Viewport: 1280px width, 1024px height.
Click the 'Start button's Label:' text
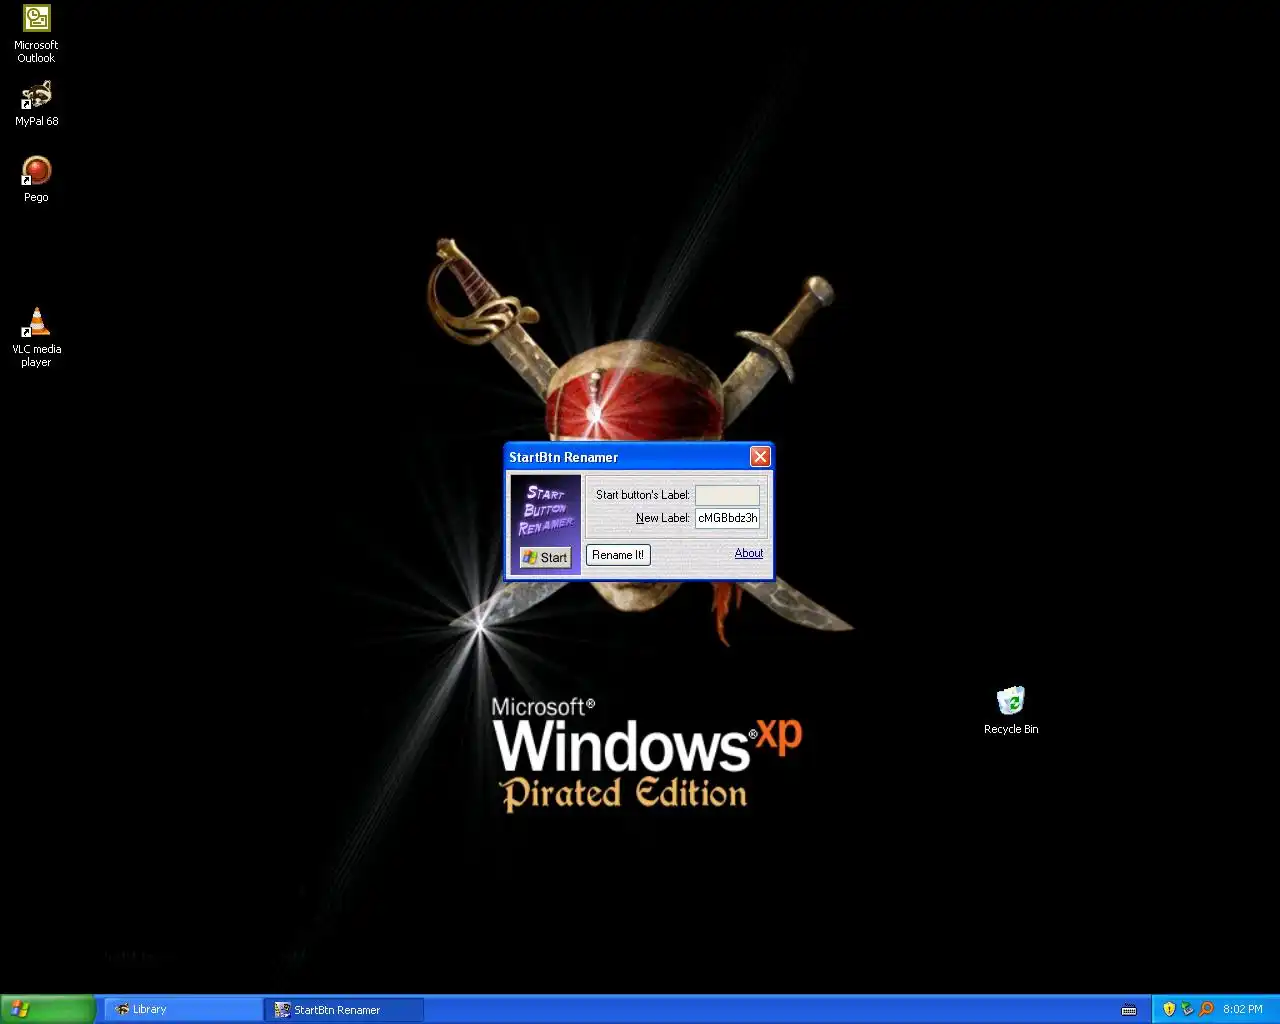click(643, 495)
